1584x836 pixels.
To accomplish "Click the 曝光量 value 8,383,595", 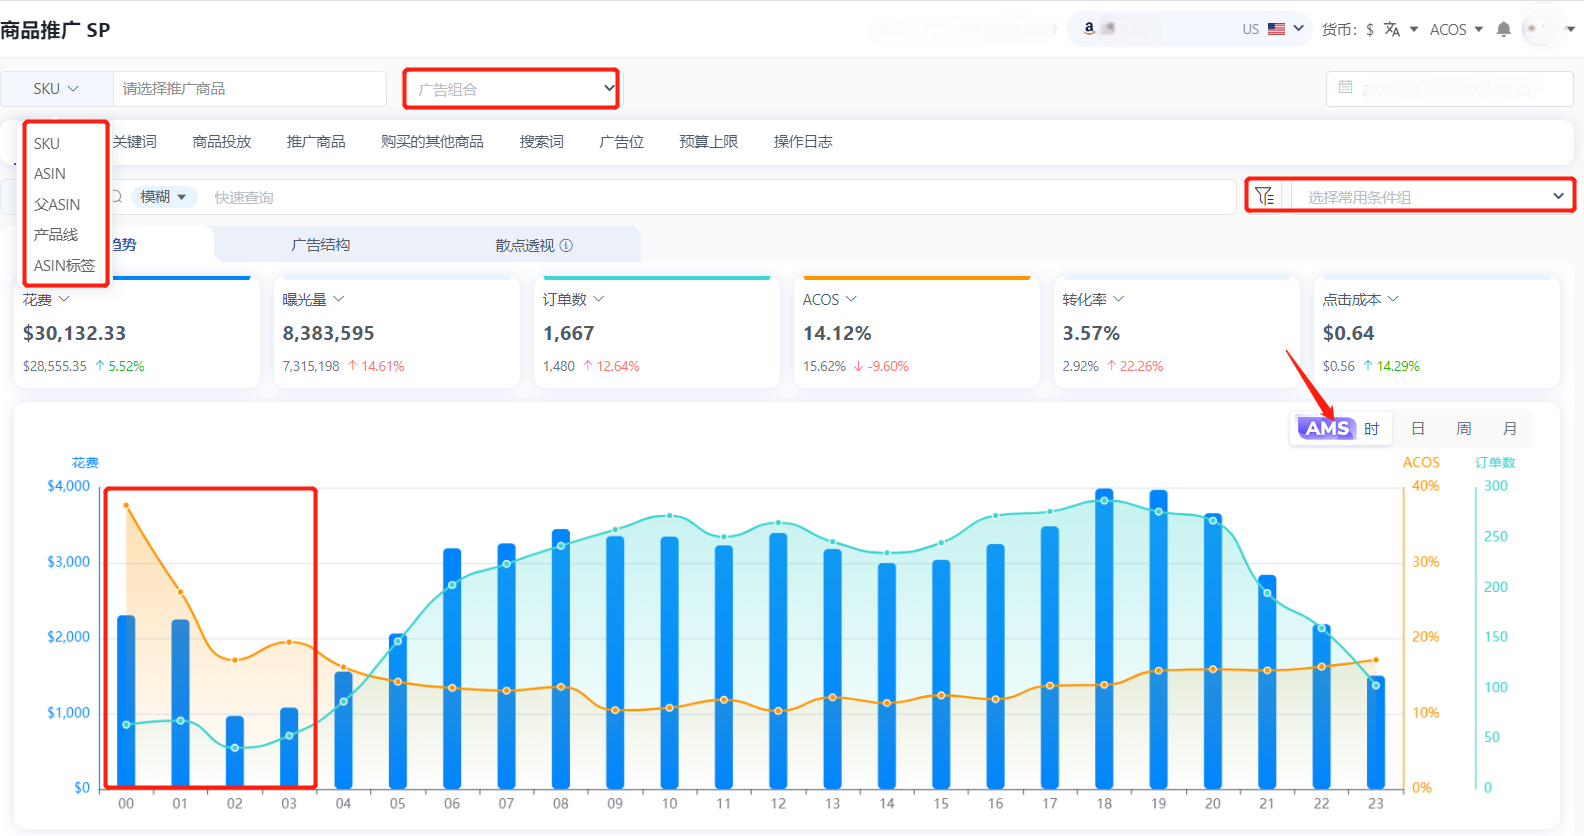I will click(328, 333).
